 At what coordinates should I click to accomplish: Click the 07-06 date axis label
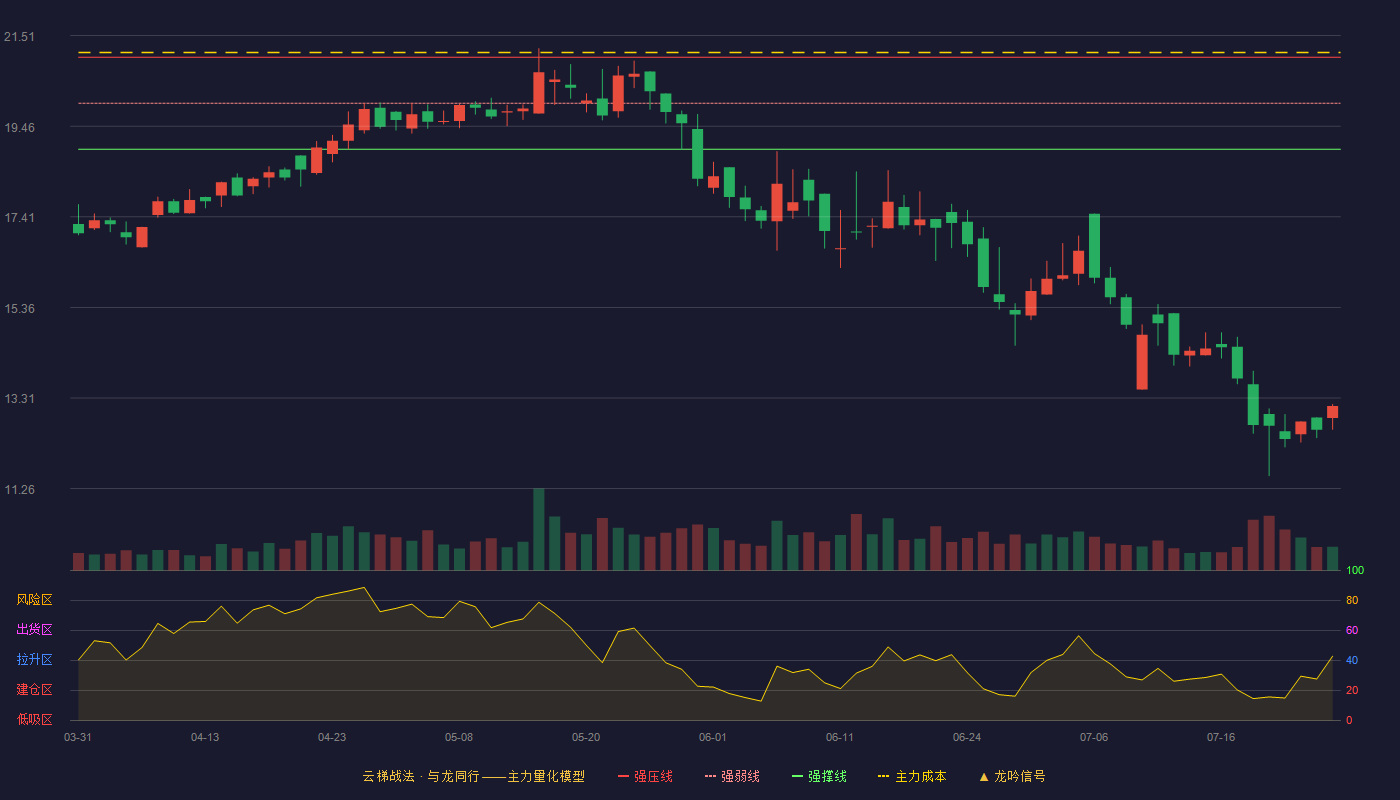point(1094,737)
